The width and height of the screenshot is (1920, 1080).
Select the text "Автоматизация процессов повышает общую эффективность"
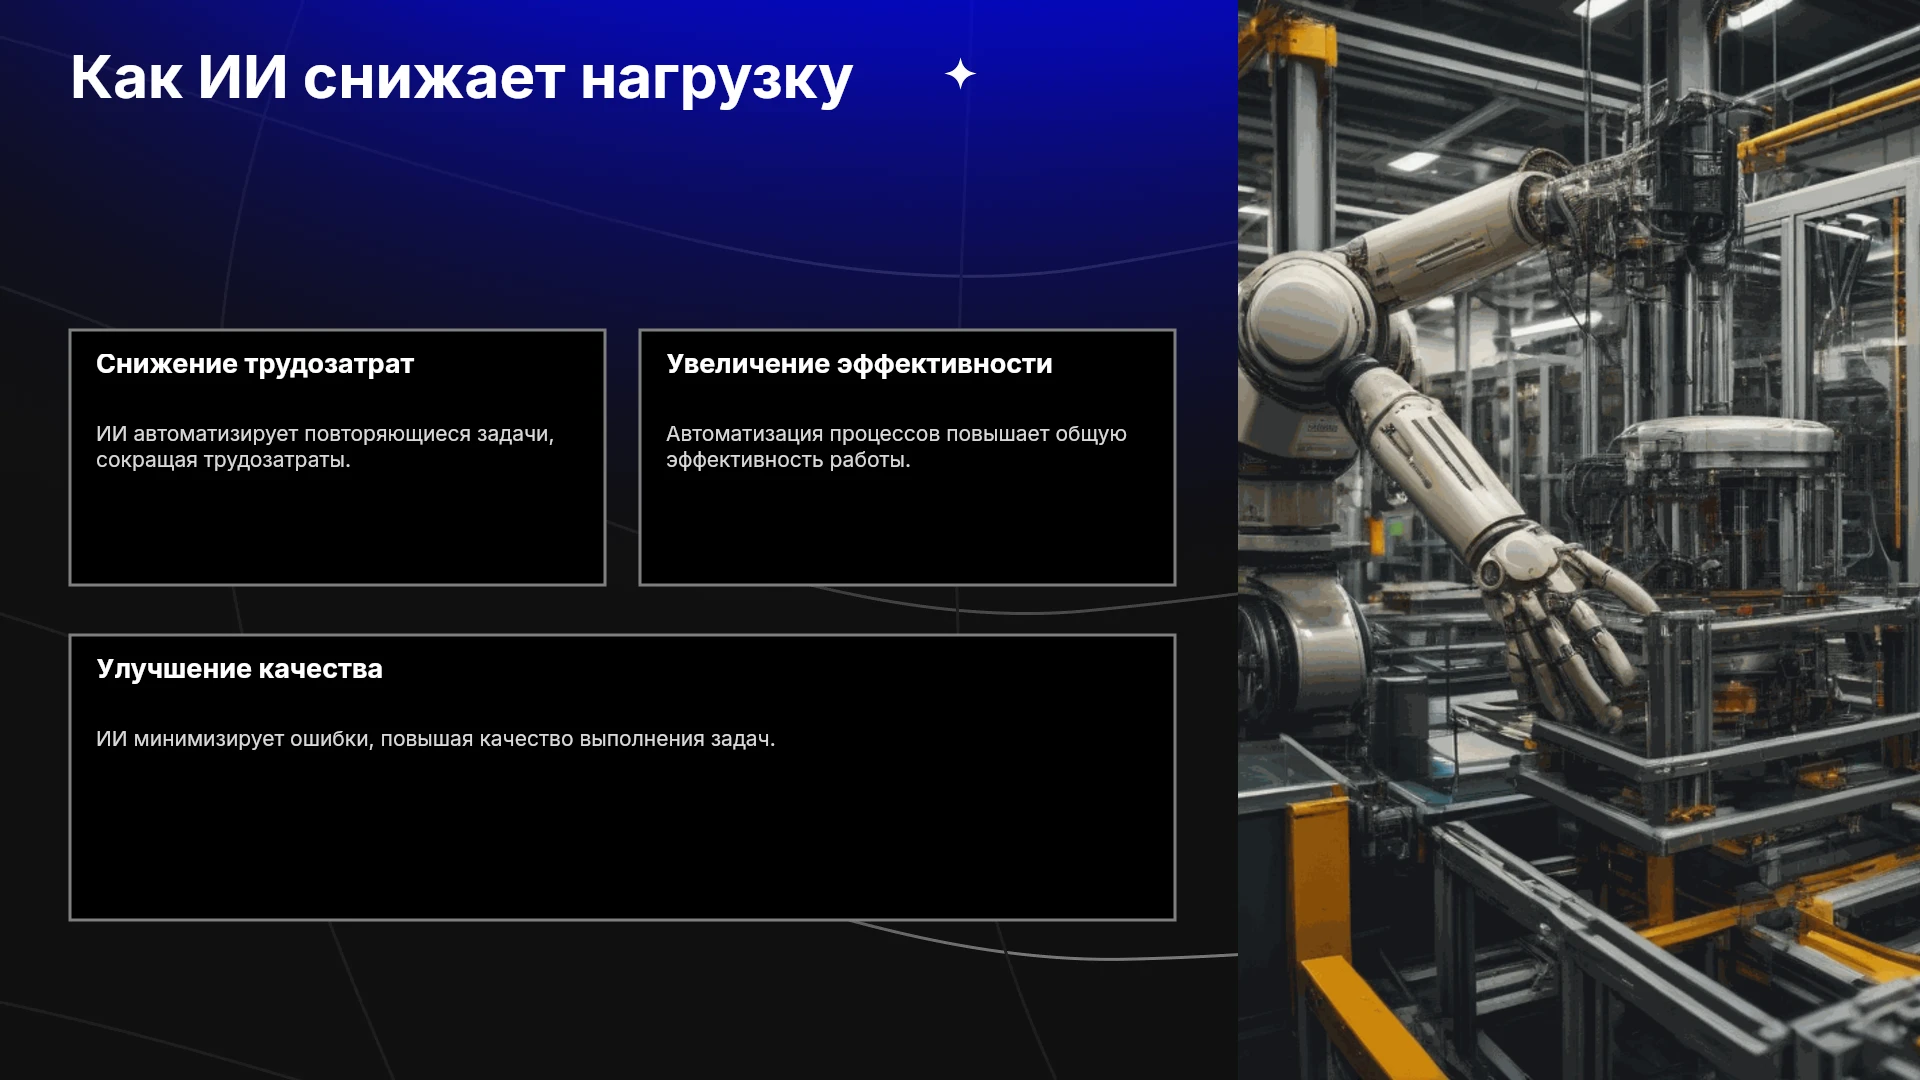click(896, 447)
